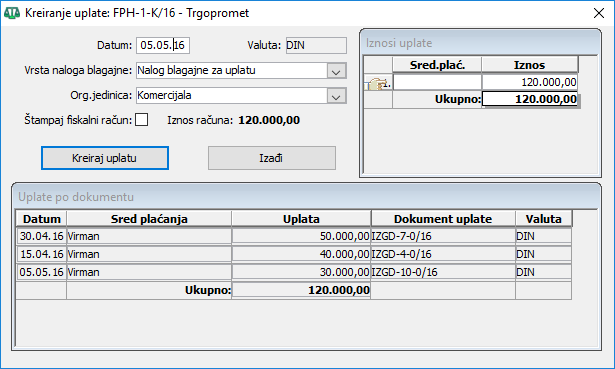Close the Kreiranje uplate window
This screenshot has height=369, width=615.
(x=599, y=13)
